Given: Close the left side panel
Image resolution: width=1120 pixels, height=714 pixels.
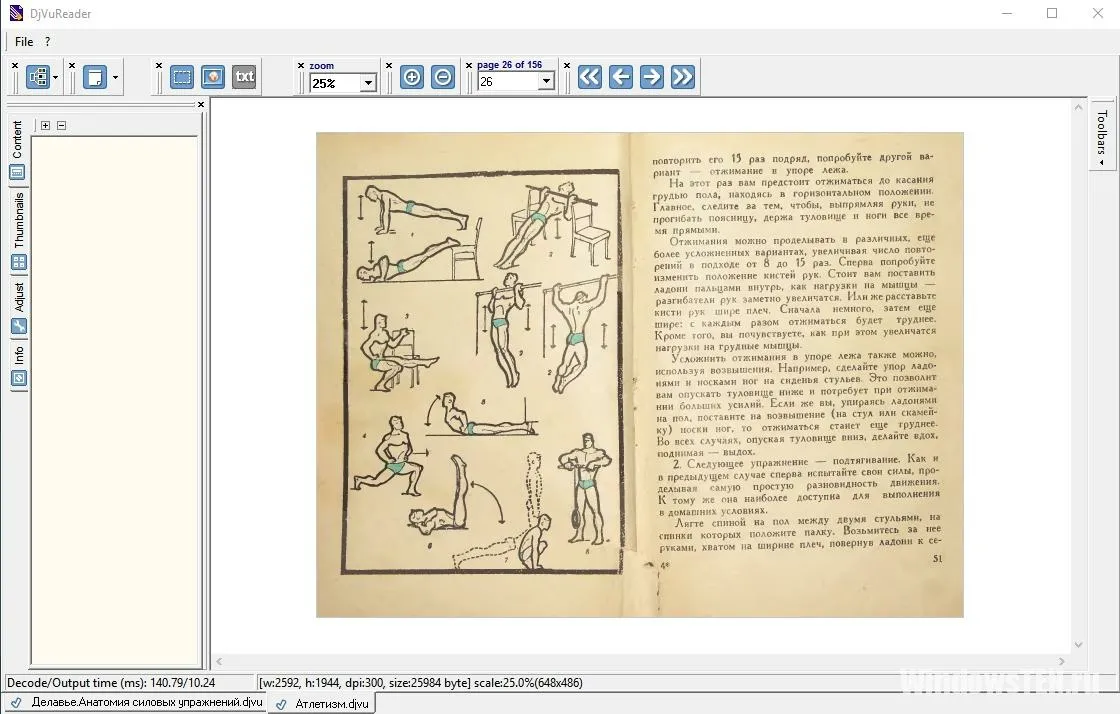Looking at the screenshot, I should [200, 105].
